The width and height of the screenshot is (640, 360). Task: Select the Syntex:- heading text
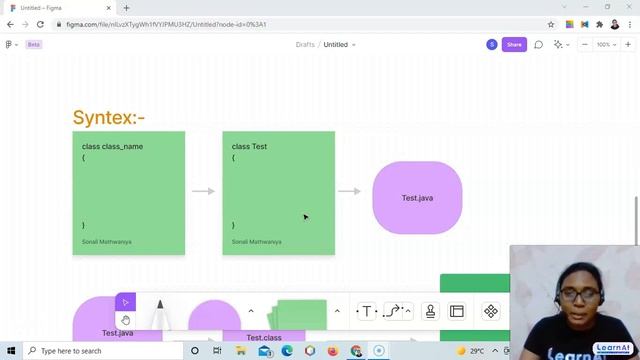pos(109,118)
